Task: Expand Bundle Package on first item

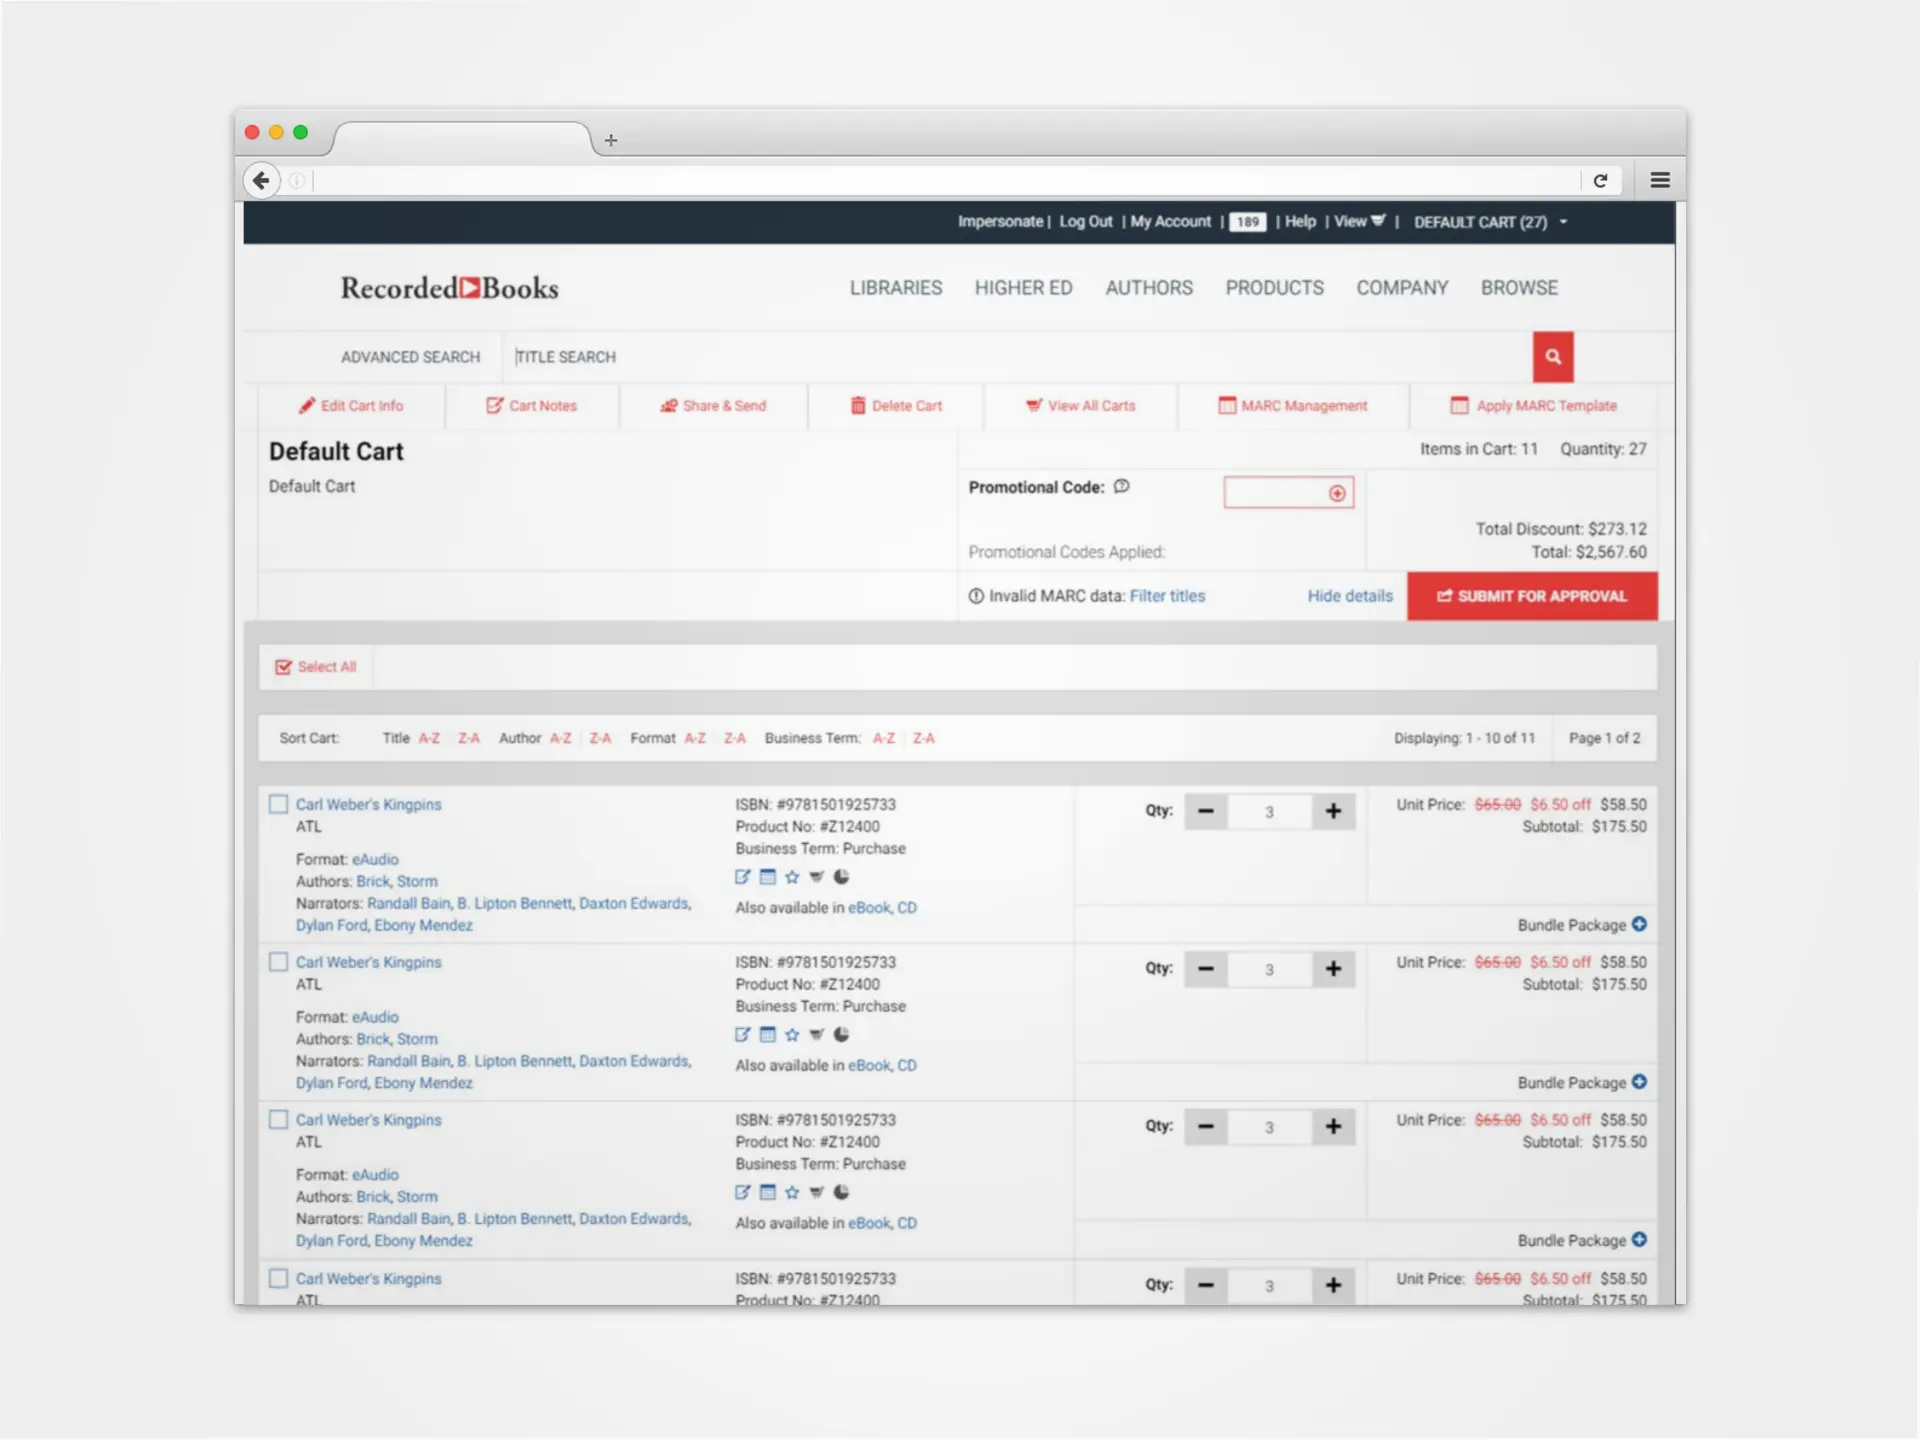Action: [1639, 924]
